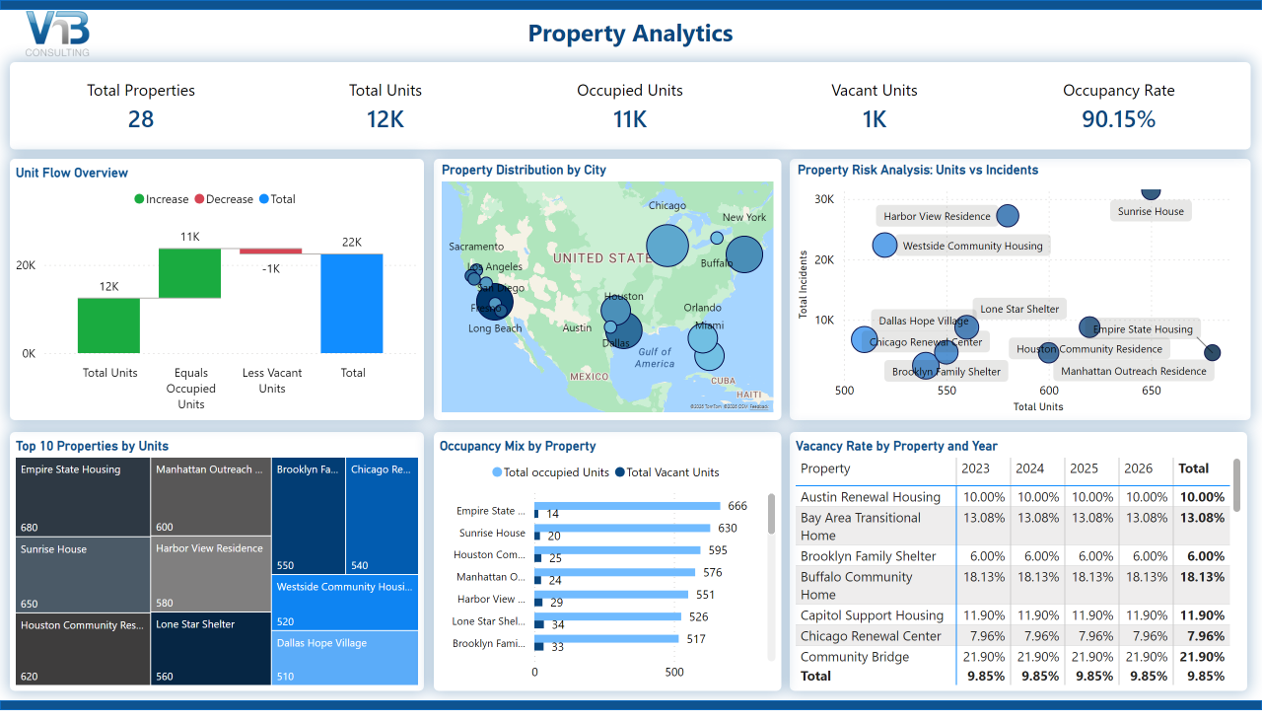The width and height of the screenshot is (1262, 720).
Task: Click the Unit Flow Overview chart title
Action: pyautogui.click(x=72, y=173)
